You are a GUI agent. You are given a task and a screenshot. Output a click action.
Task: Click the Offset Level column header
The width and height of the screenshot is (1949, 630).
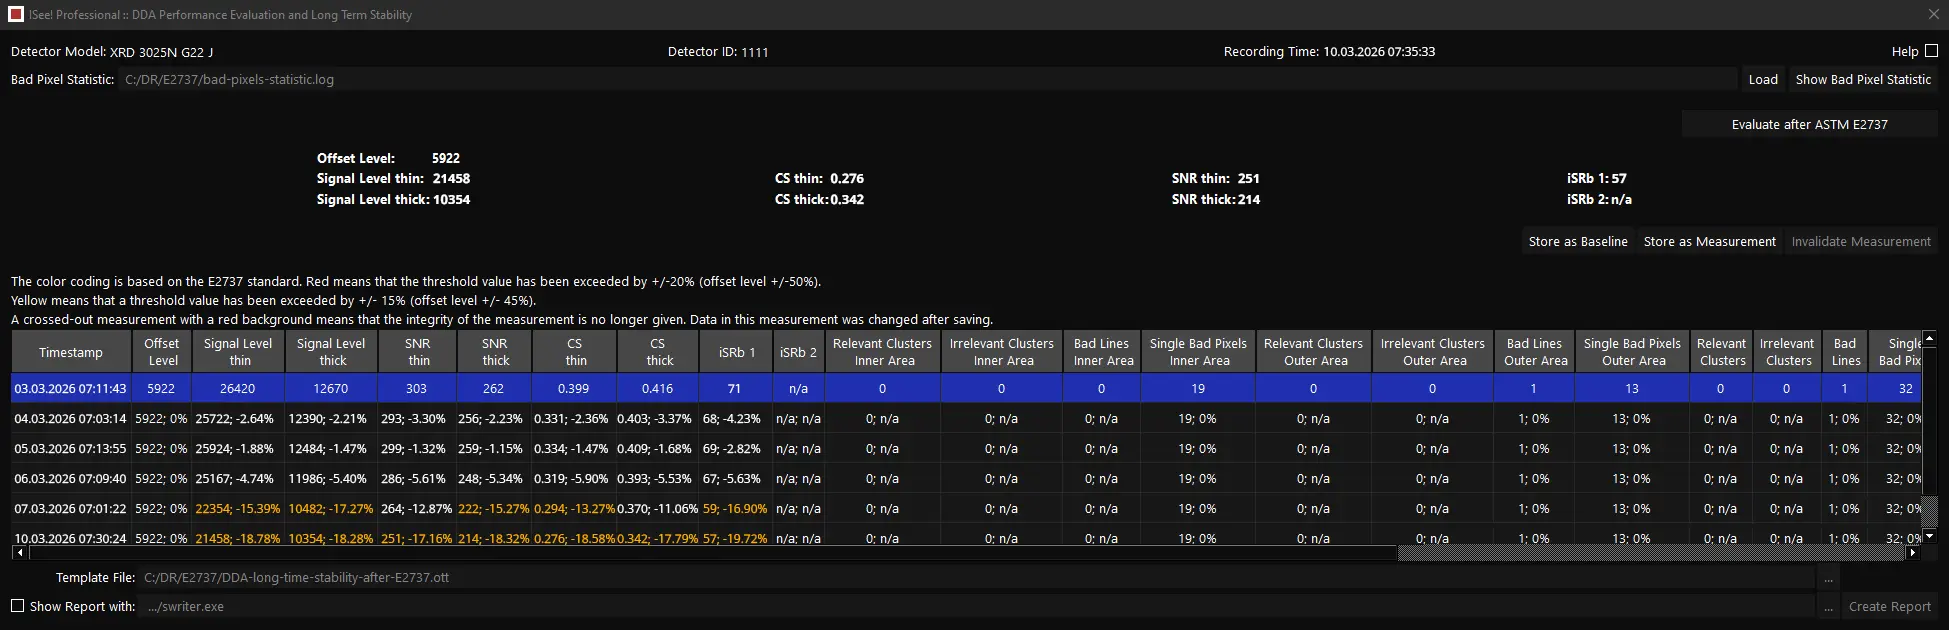pos(162,352)
